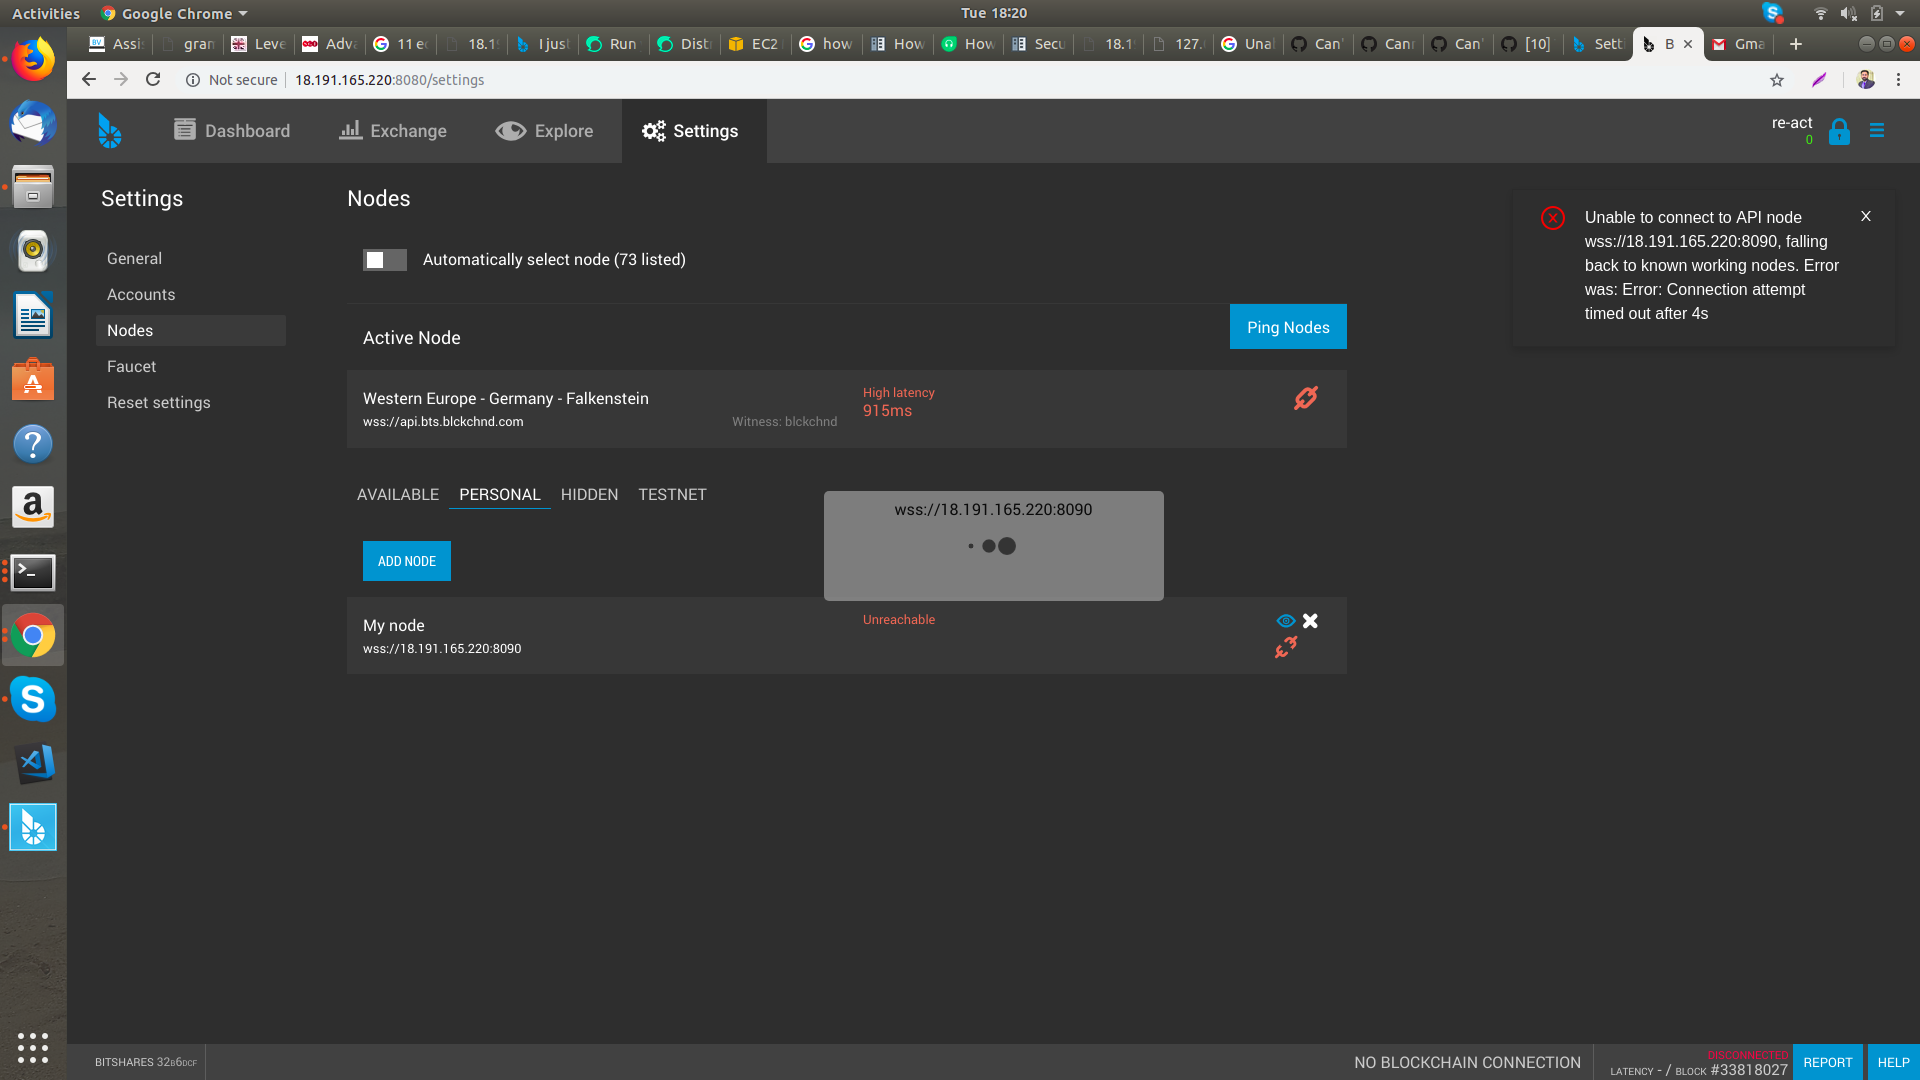1920x1080 pixels.
Task: Open Faucet settings in the sidebar
Action: 131,366
